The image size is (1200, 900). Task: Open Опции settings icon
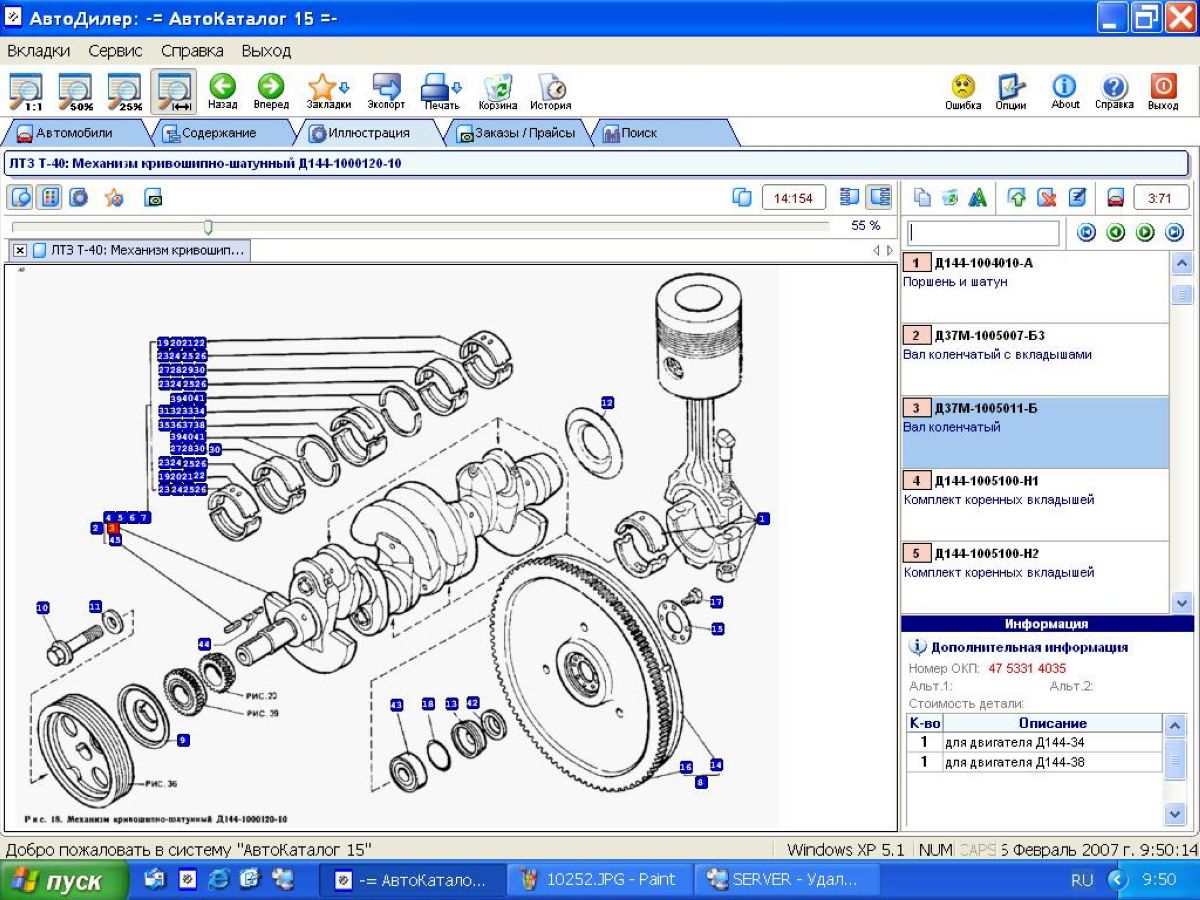1011,90
